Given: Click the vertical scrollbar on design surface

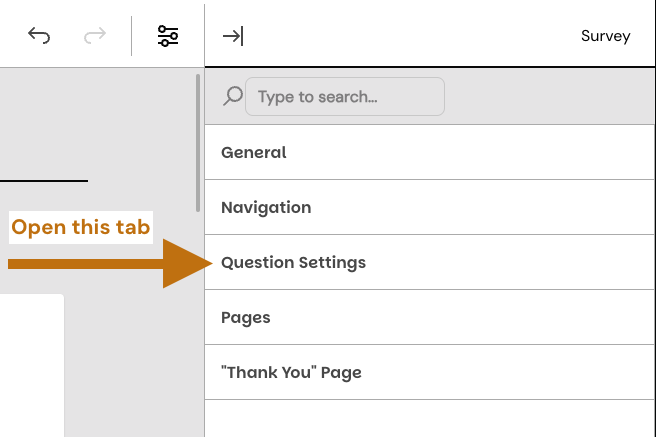Looking at the screenshot, I should [199, 140].
